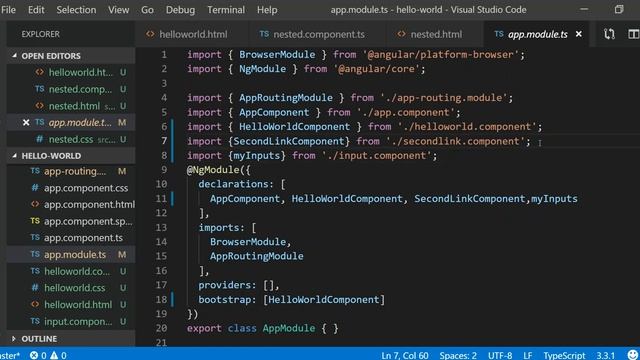Viewport: 640px width, 360px height.
Task: Click SecondLinkComponent import on line 7
Action: (289, 141)
